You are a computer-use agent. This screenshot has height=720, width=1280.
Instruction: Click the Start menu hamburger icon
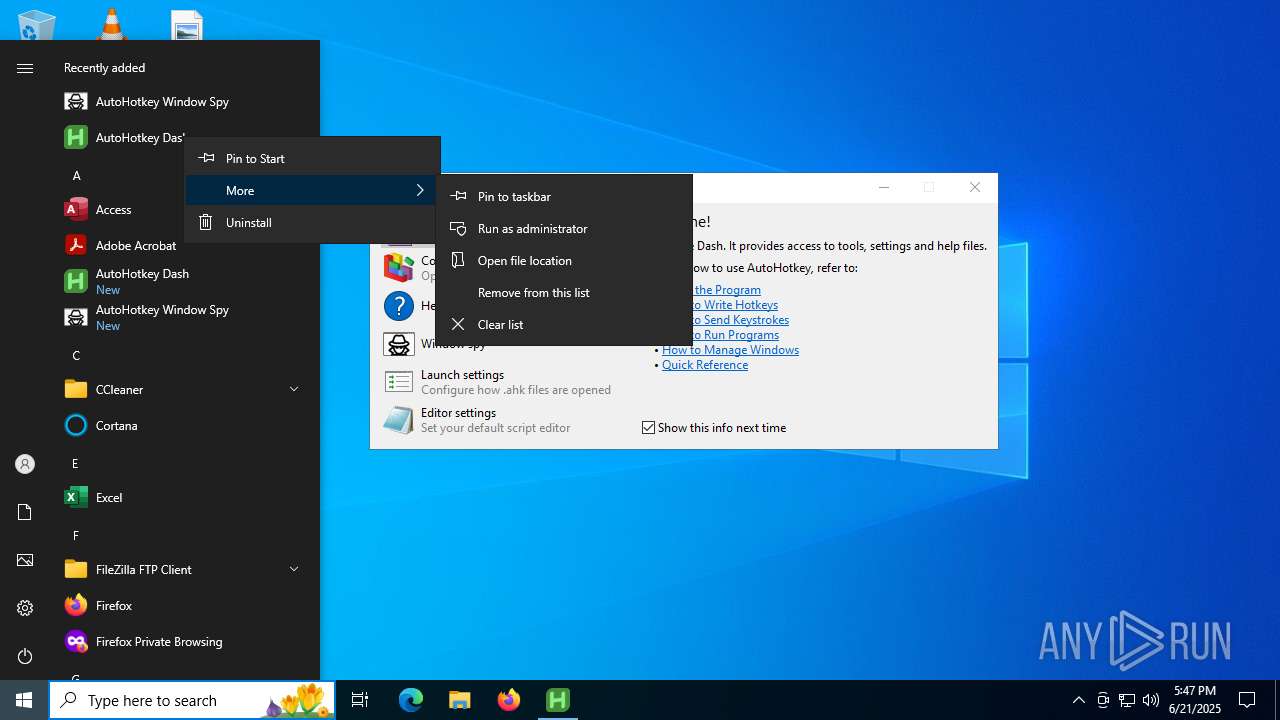tap(25, 68)
